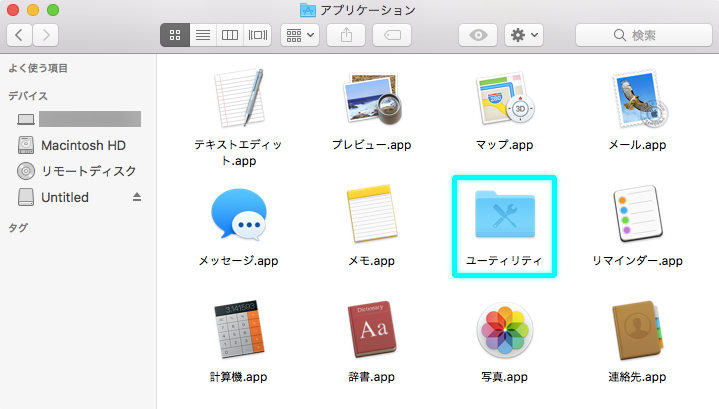719x409 pixels.
Task: Click the 写真.app file name label
Action: click(504, 377)
